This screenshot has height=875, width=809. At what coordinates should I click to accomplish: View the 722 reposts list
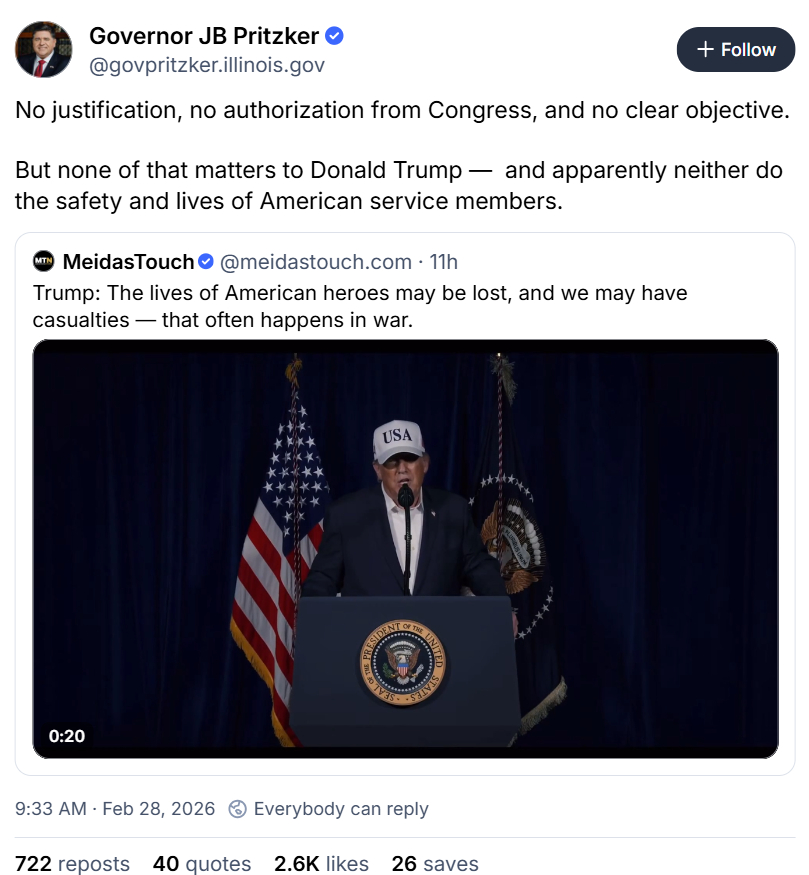coord(73,864)
